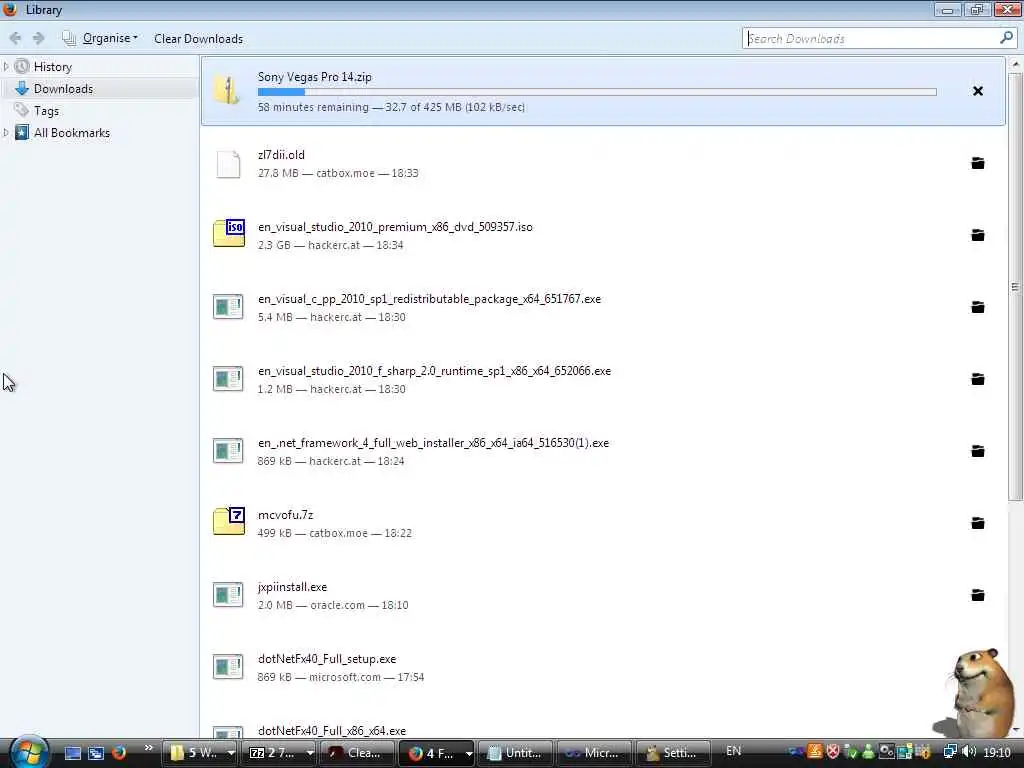Click the EN language indicator

pos(733,751)
